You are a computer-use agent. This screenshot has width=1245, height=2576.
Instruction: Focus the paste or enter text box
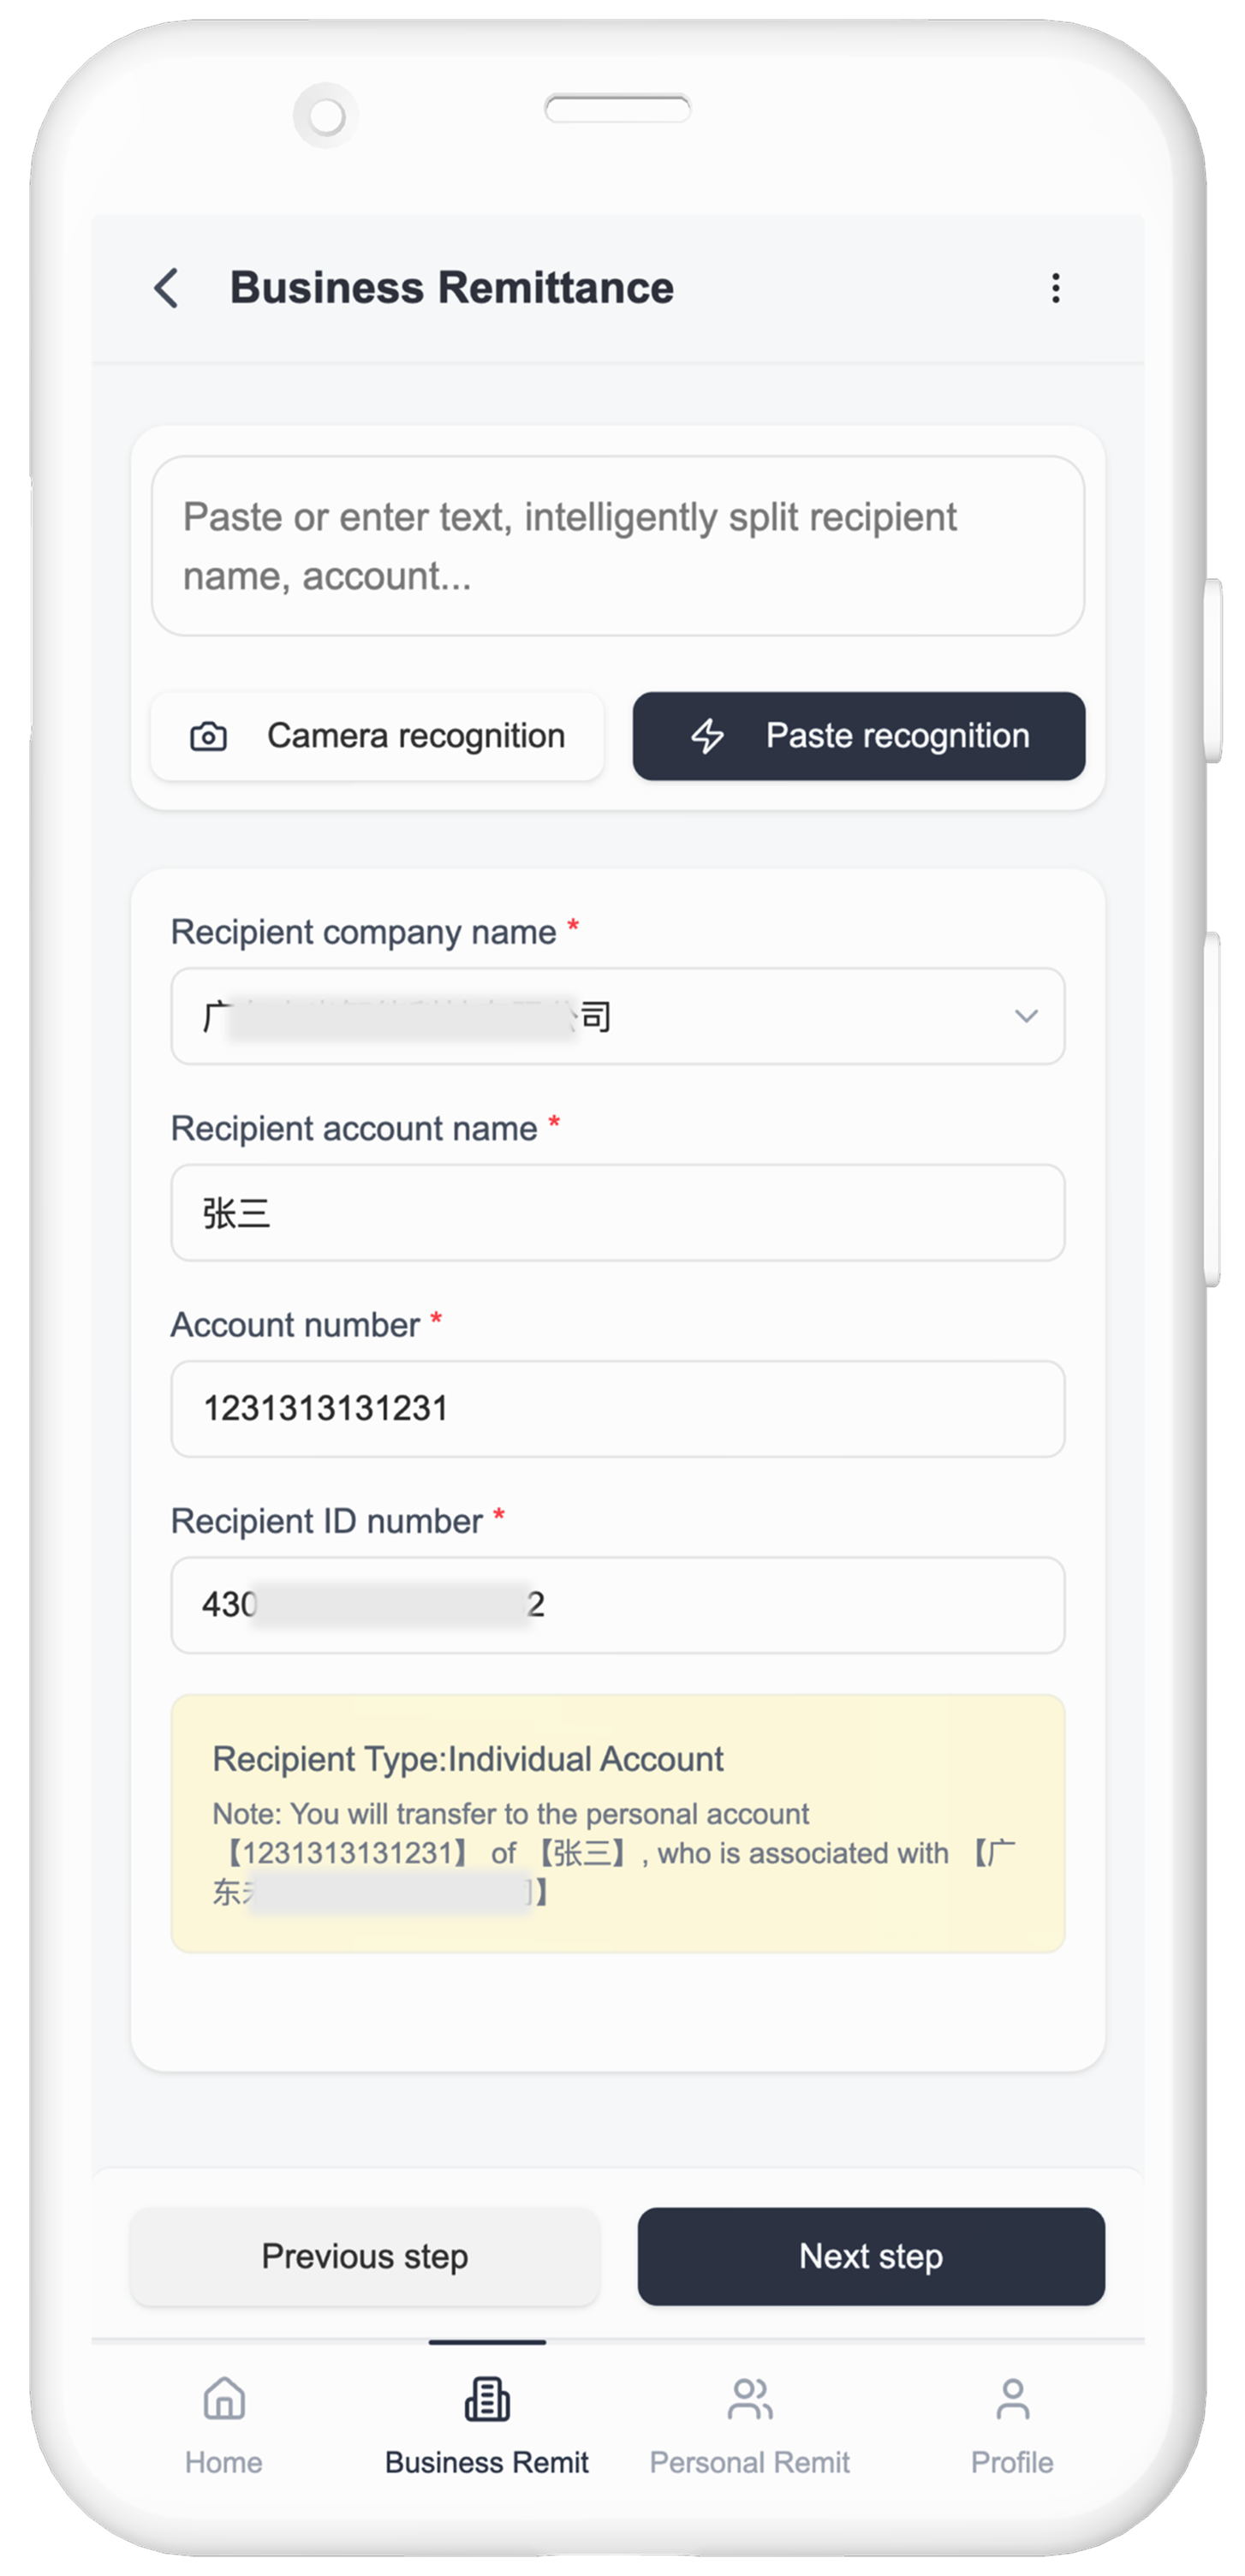[617, 546]
